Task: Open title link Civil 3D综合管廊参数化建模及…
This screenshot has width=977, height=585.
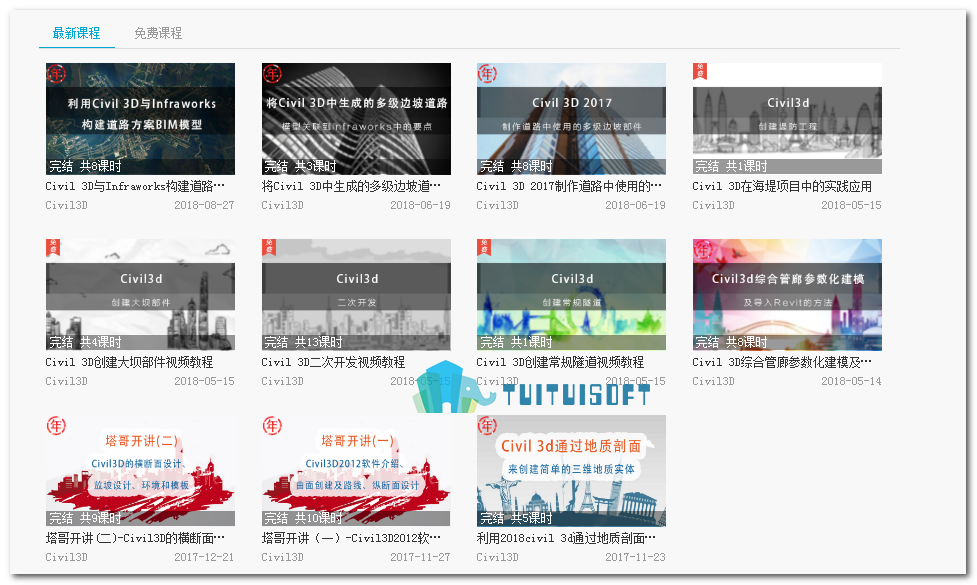Action: coord(782,362)
